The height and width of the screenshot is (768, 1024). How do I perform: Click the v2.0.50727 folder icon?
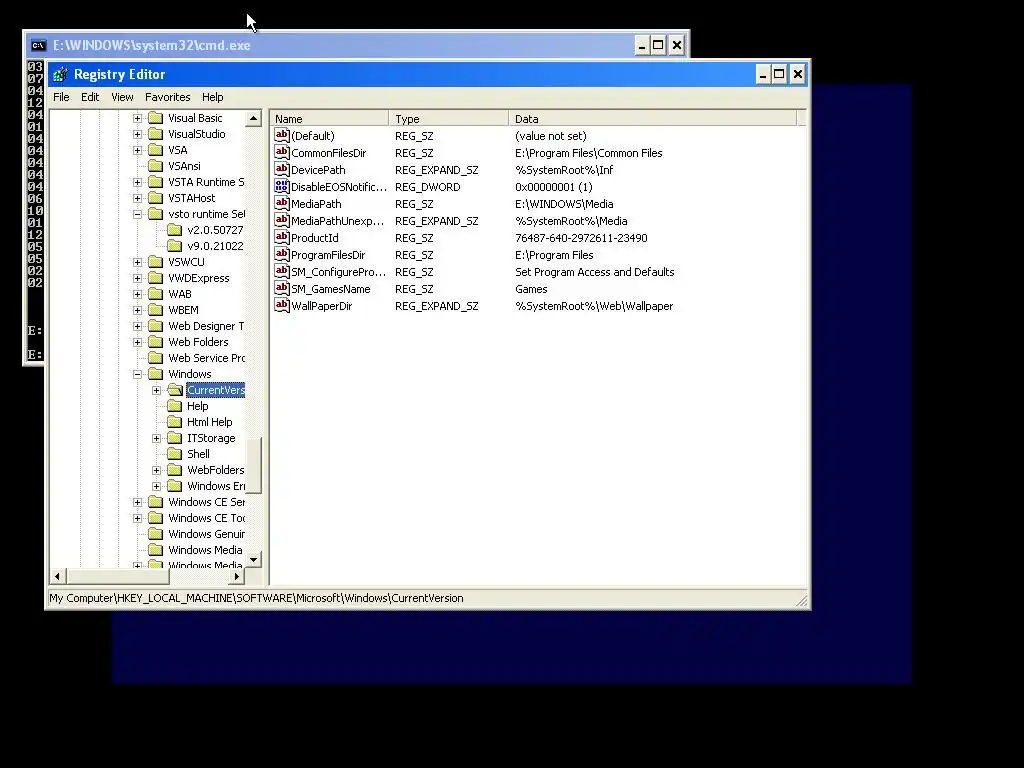(174, 230)
